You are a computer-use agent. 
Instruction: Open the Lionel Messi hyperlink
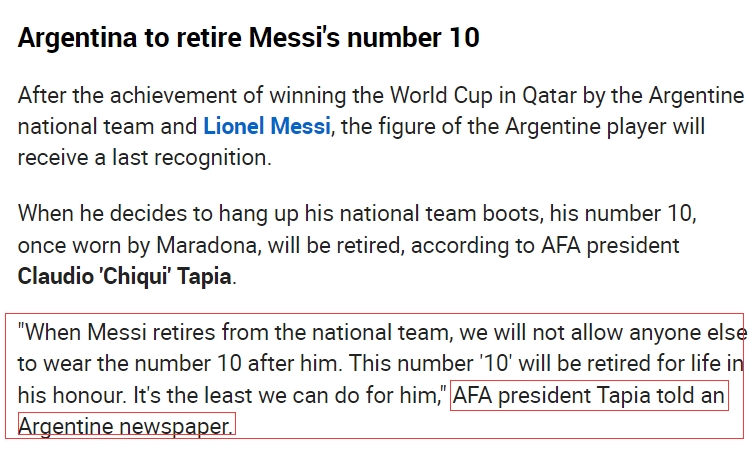point(267,127)
